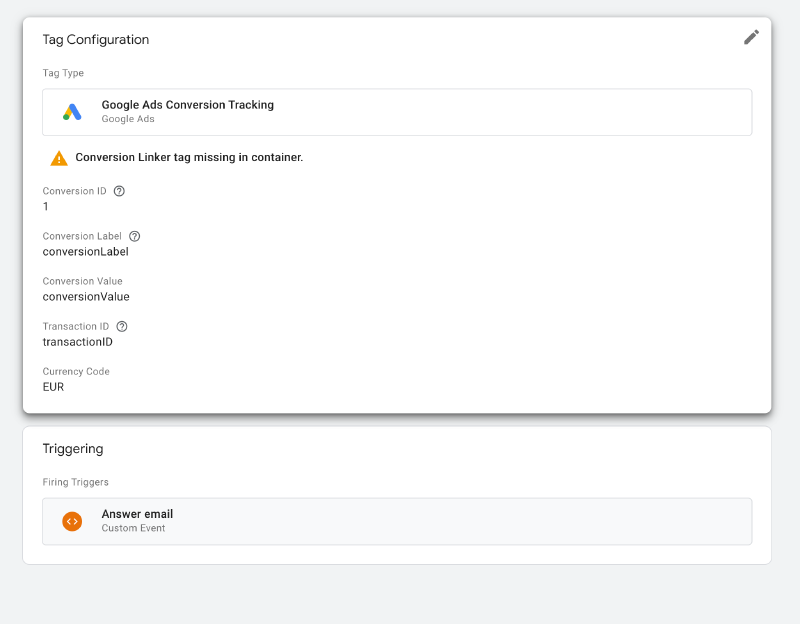
Task: Click the conversionLabel value field
Action: pyautogui.click(x=85, y=251)
